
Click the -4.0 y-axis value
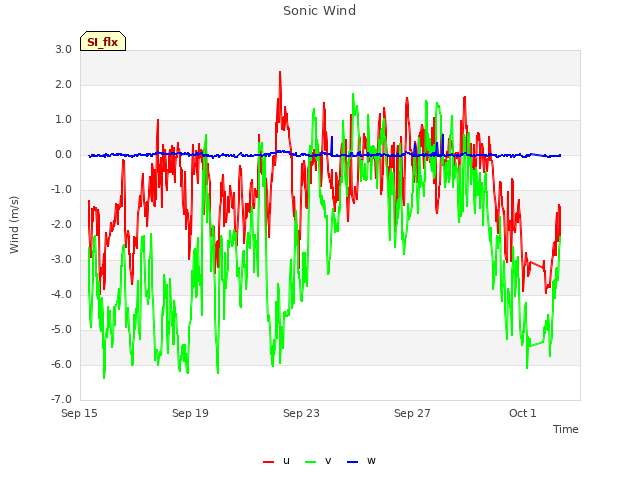point(62,295)
